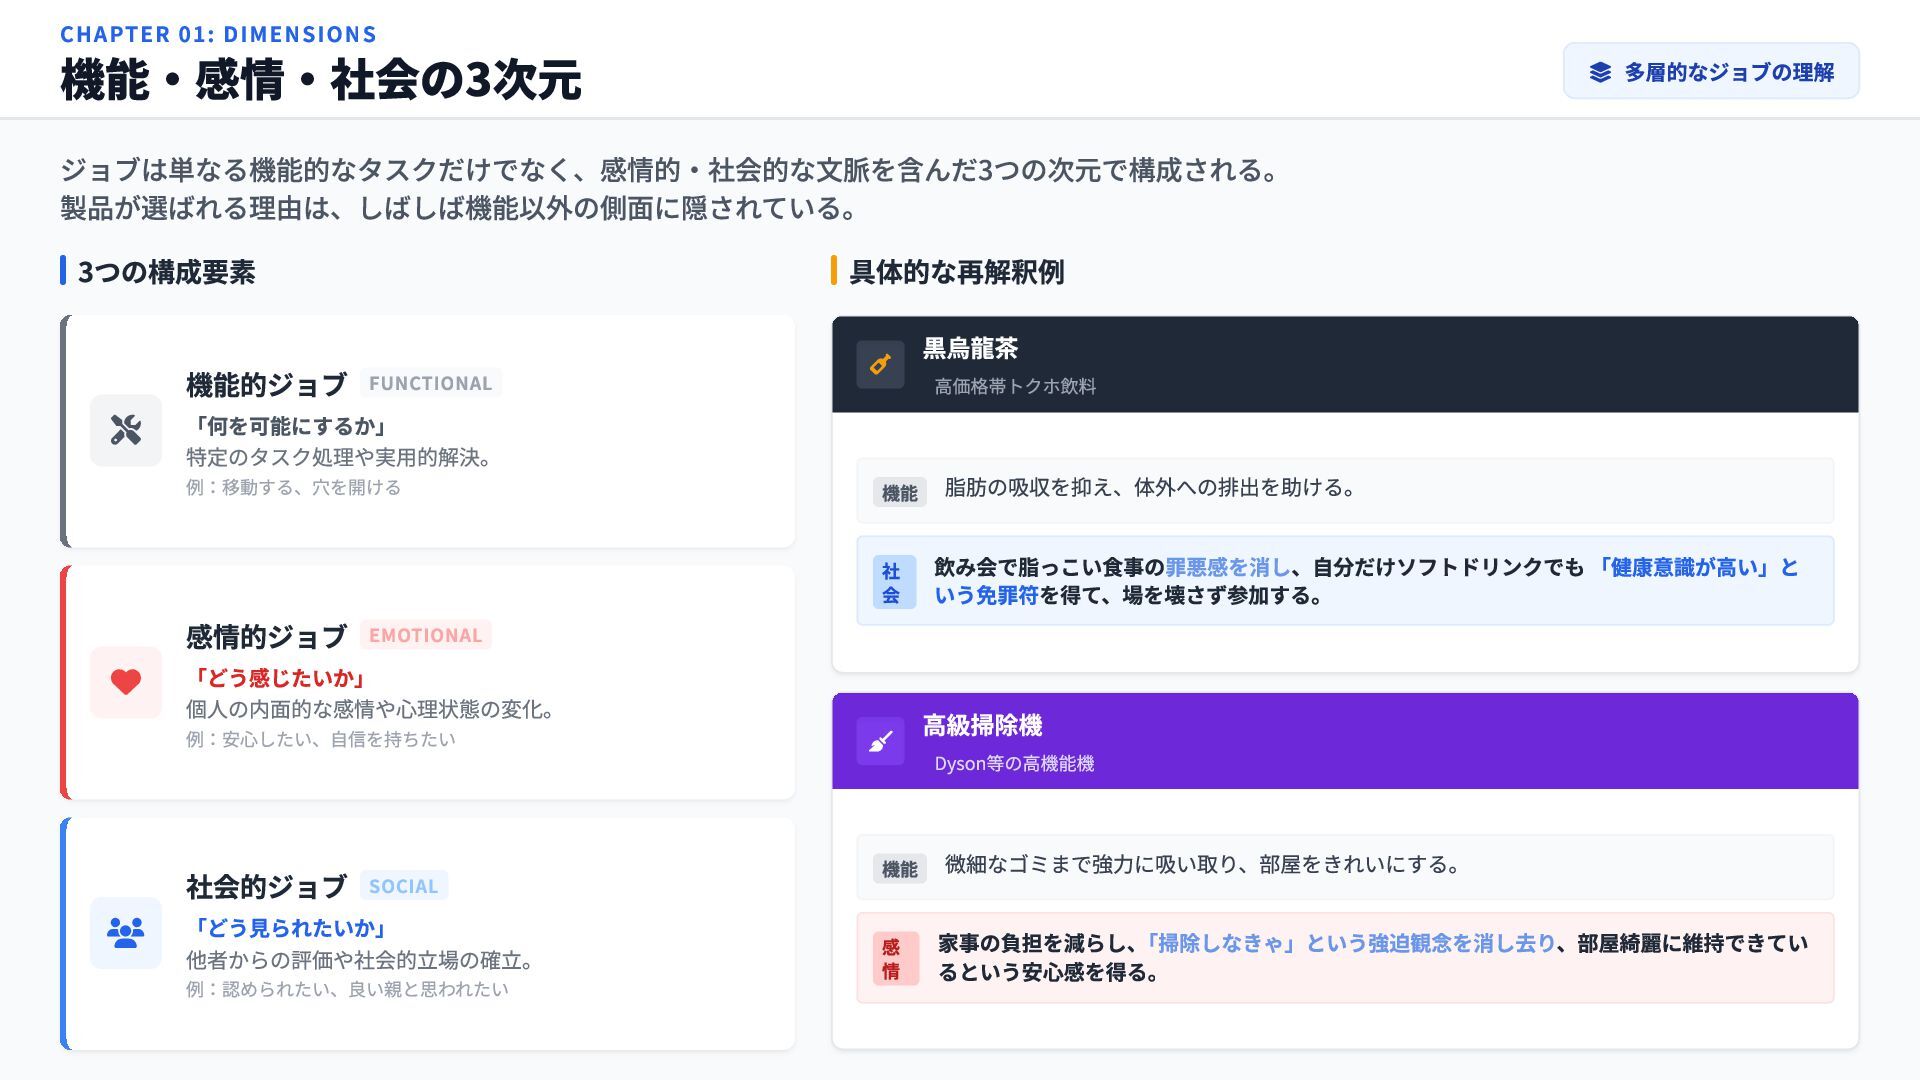1920x1080 pixels.
Task: Click the broom icon beside 高級掃除機
Action: point(880,741)
